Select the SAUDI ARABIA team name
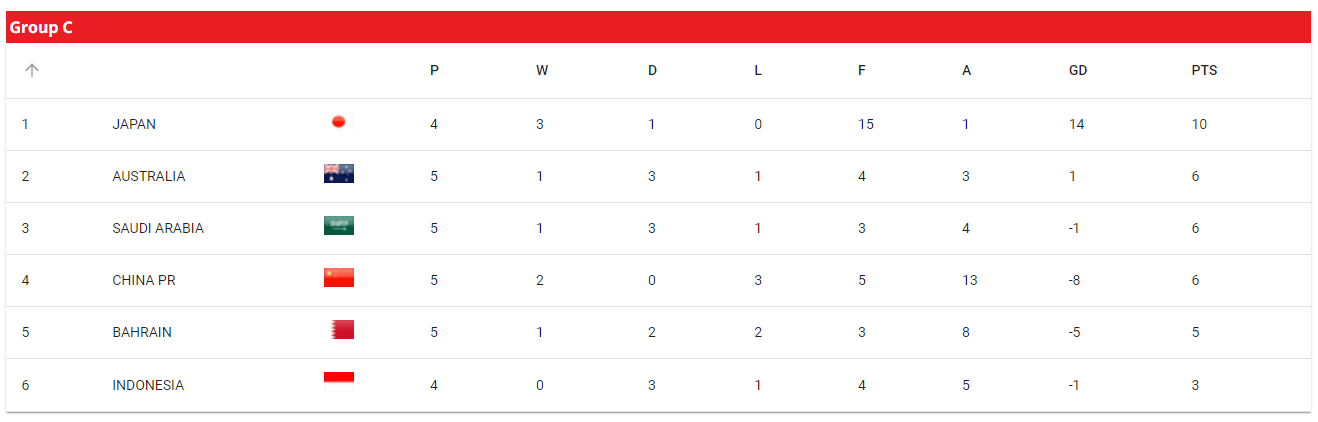1318x422 pixels. (x=158, y=229)
